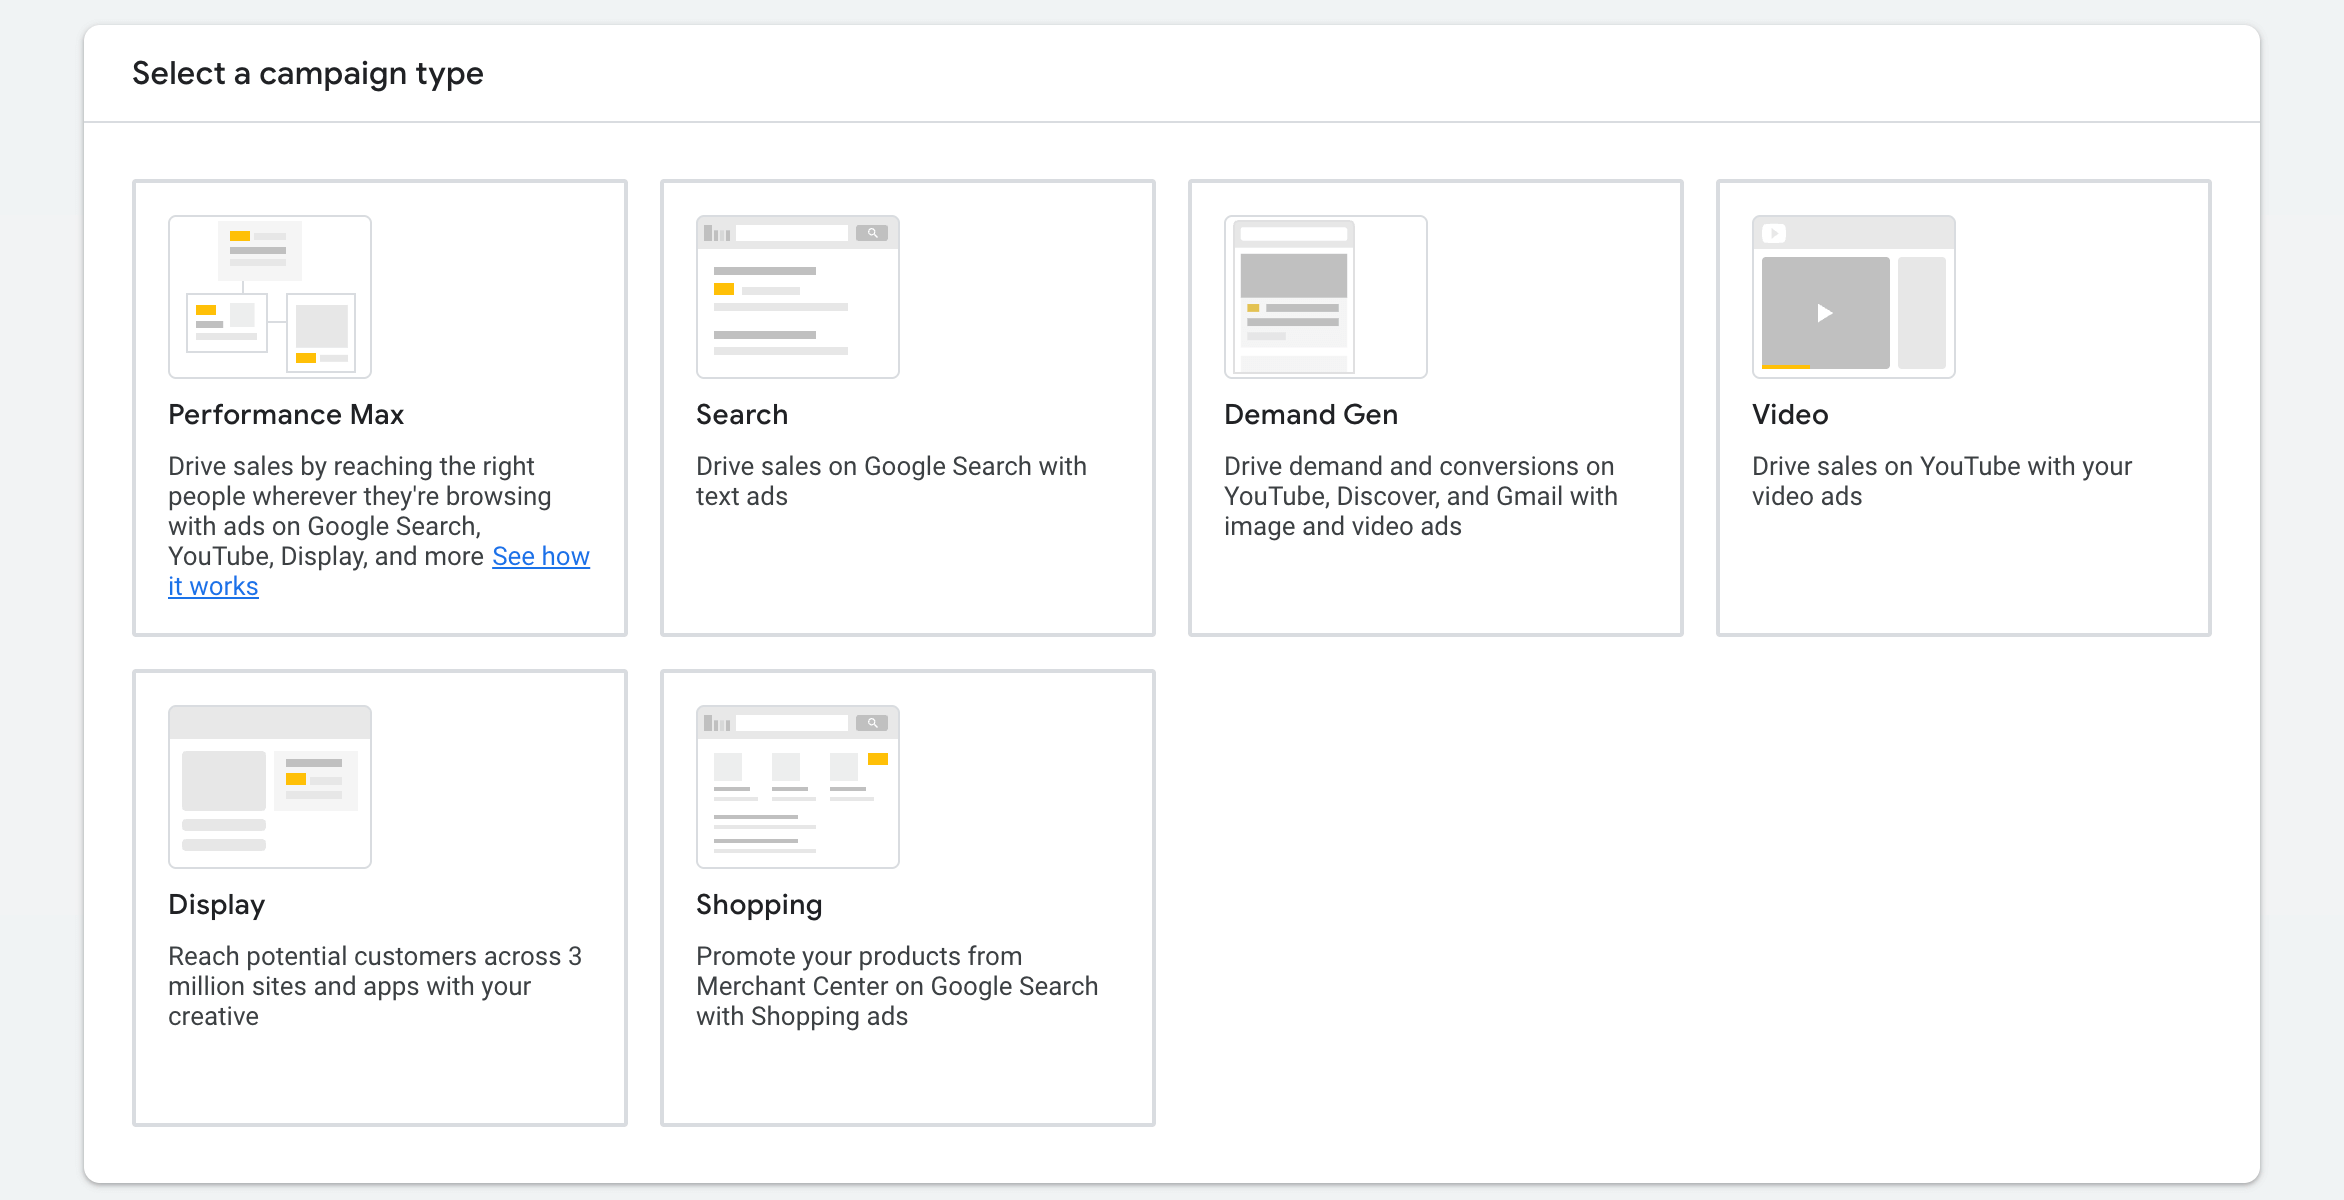Screen dimensions: 2344x1200
Task: Choose the Shopping campaign title
Action: pos(759,905)
